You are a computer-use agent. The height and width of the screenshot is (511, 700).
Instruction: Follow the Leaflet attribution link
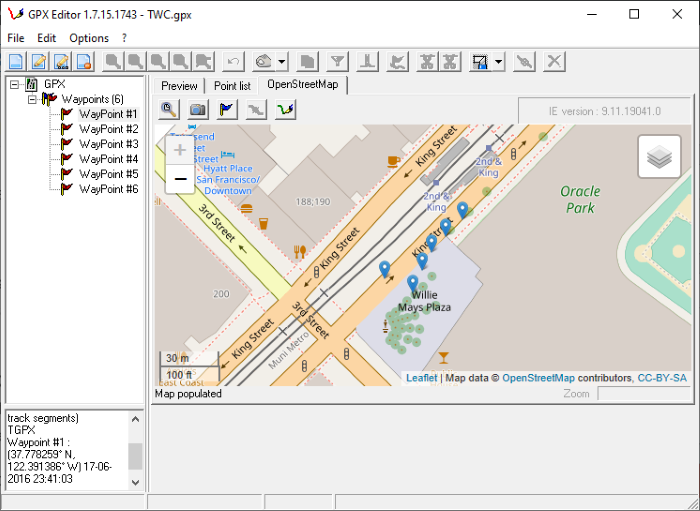click(421, 378)
